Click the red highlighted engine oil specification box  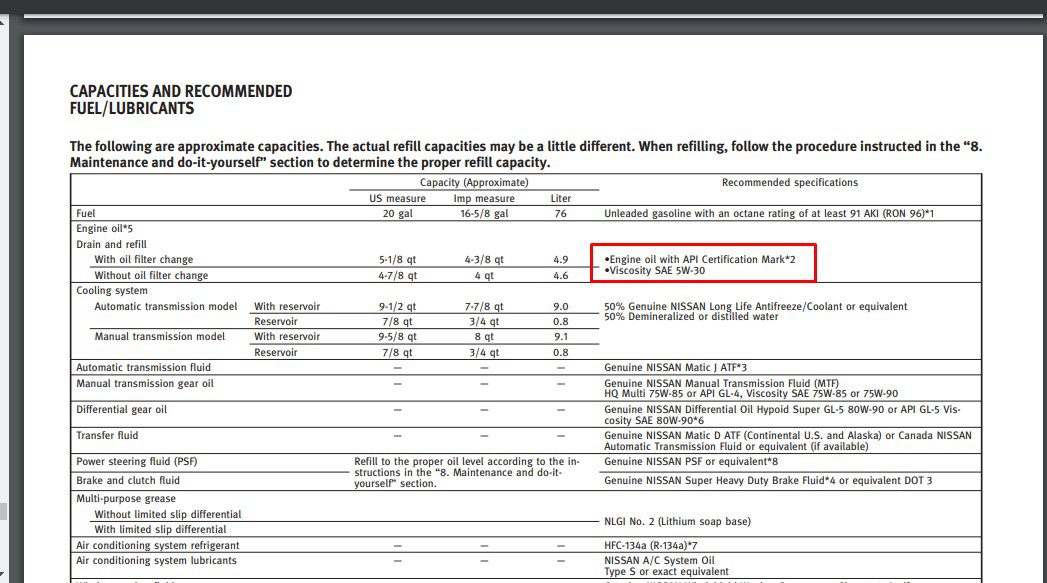pos(703,264)
